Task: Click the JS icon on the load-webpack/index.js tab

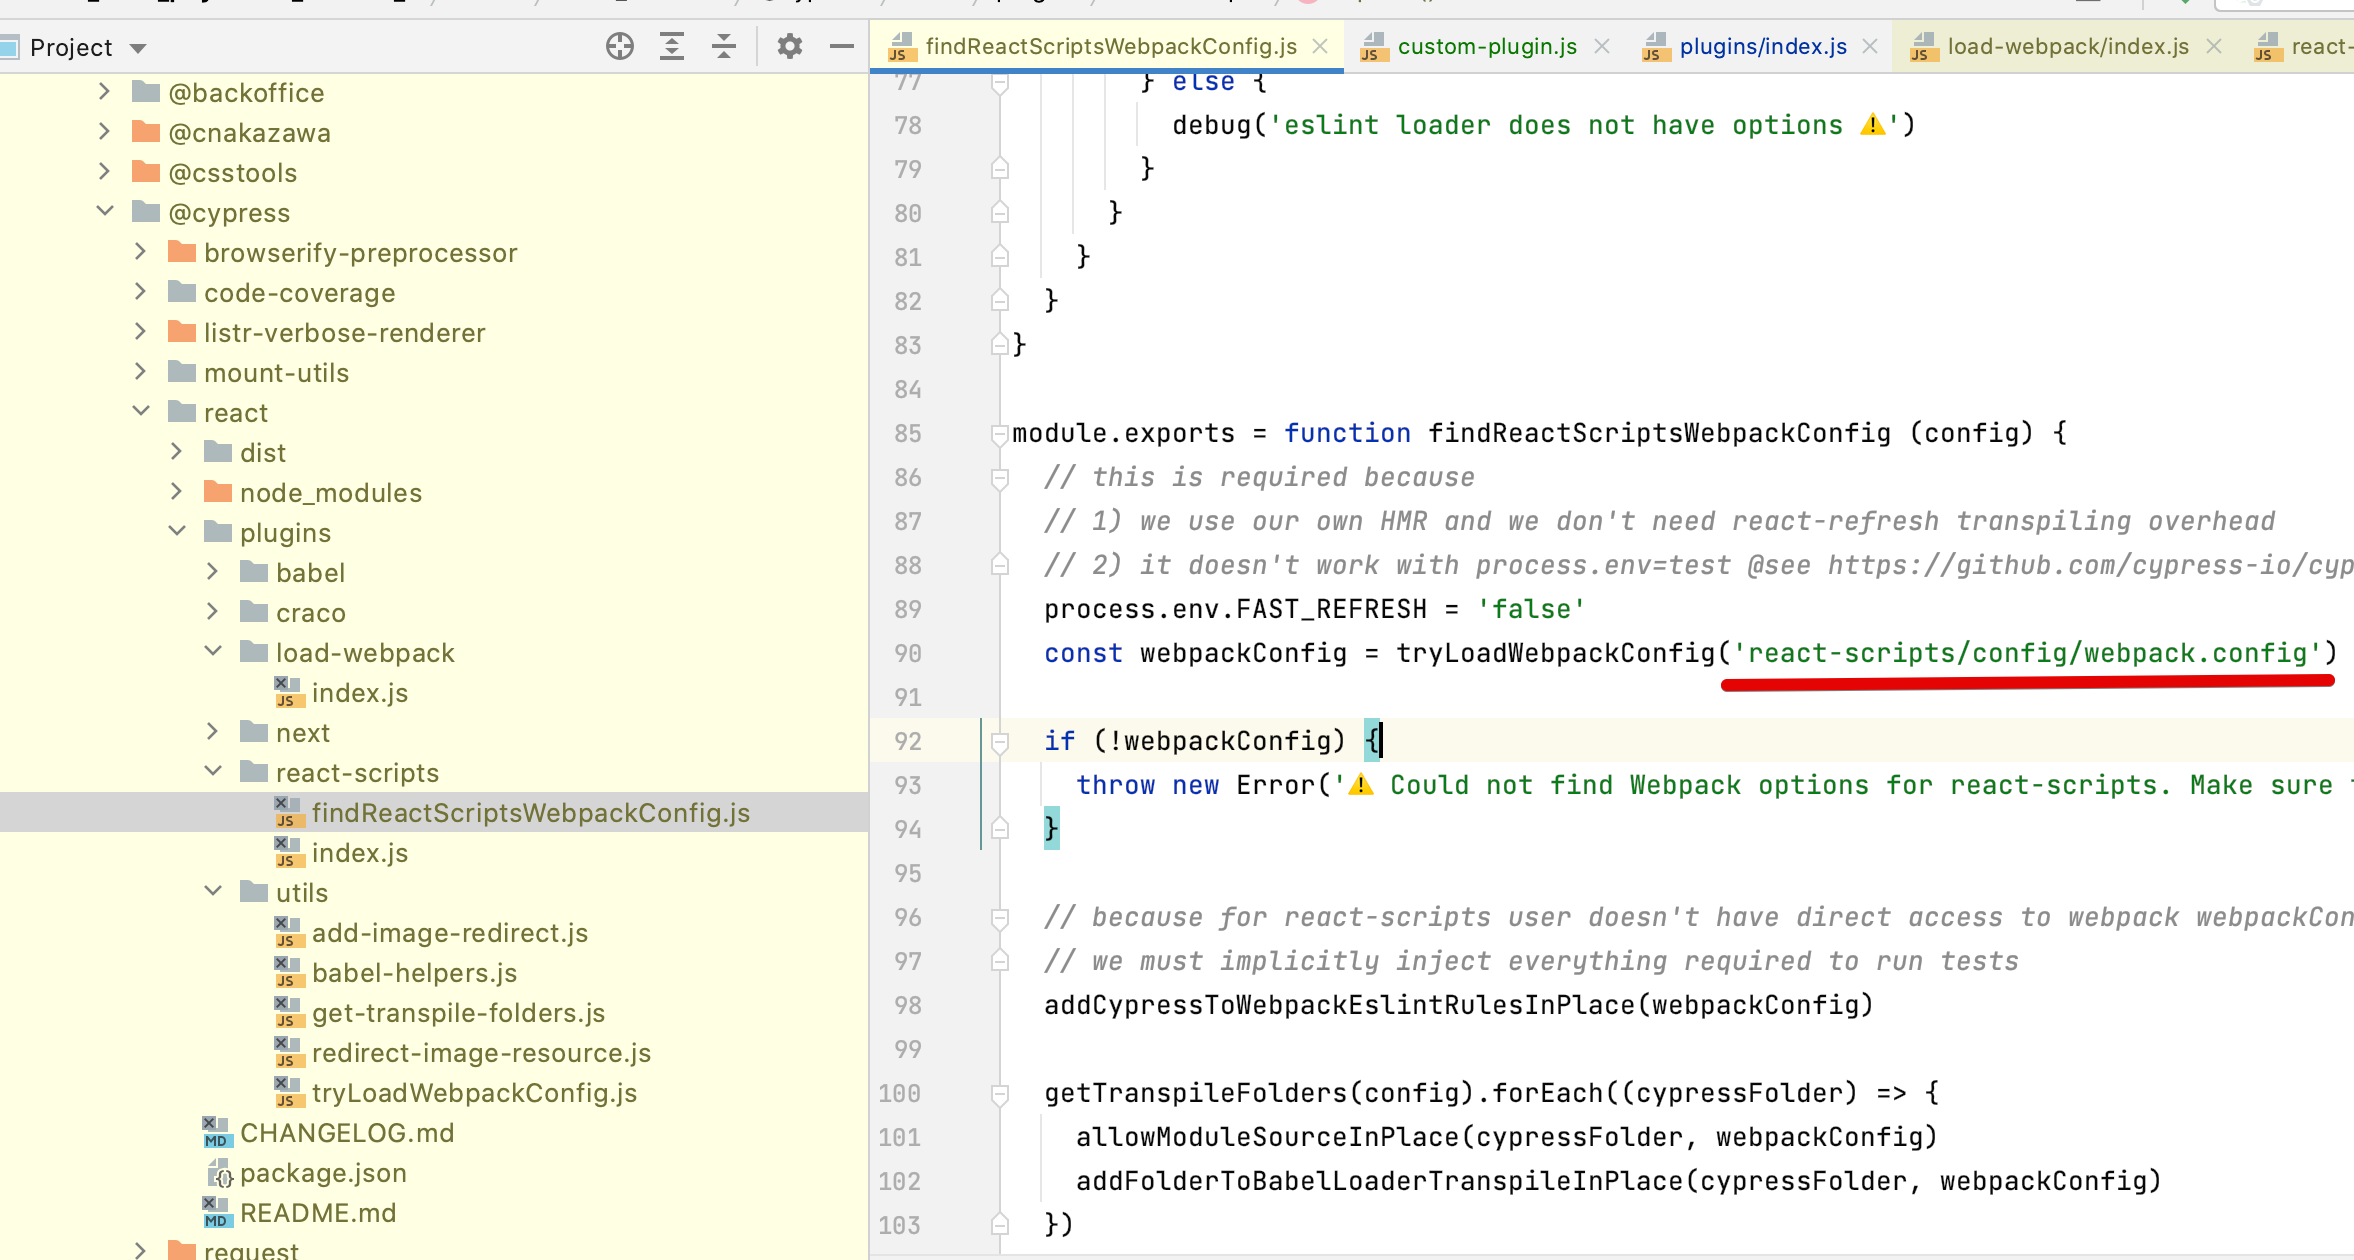Action: pyautogui.click(x=1924, y=46)
